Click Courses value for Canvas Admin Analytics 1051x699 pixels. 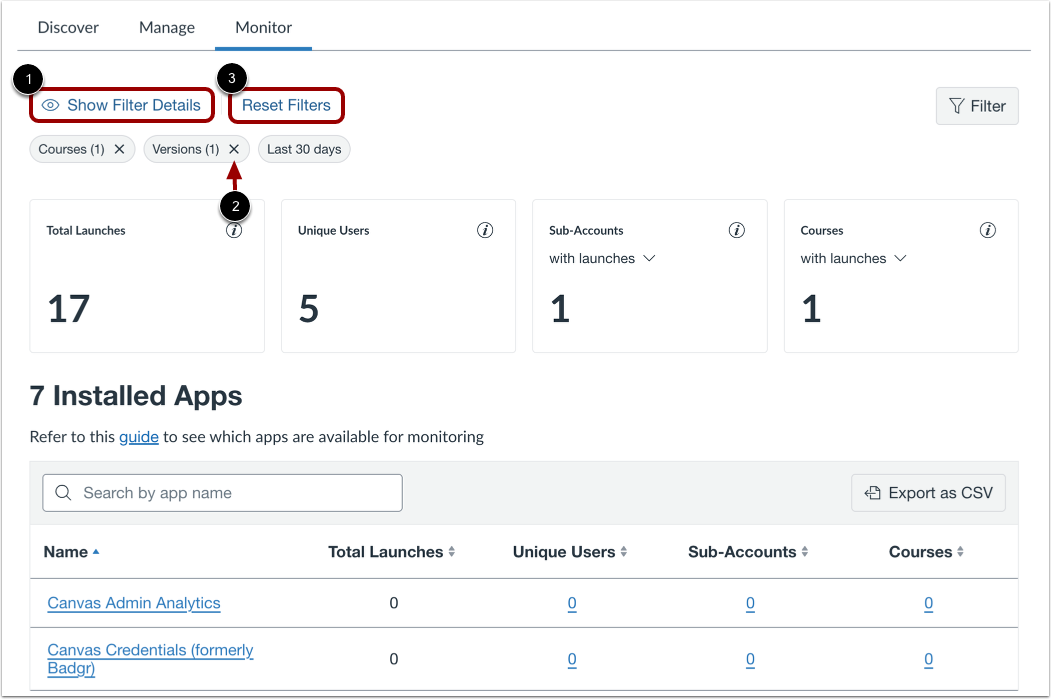click(x=928, y=603)
